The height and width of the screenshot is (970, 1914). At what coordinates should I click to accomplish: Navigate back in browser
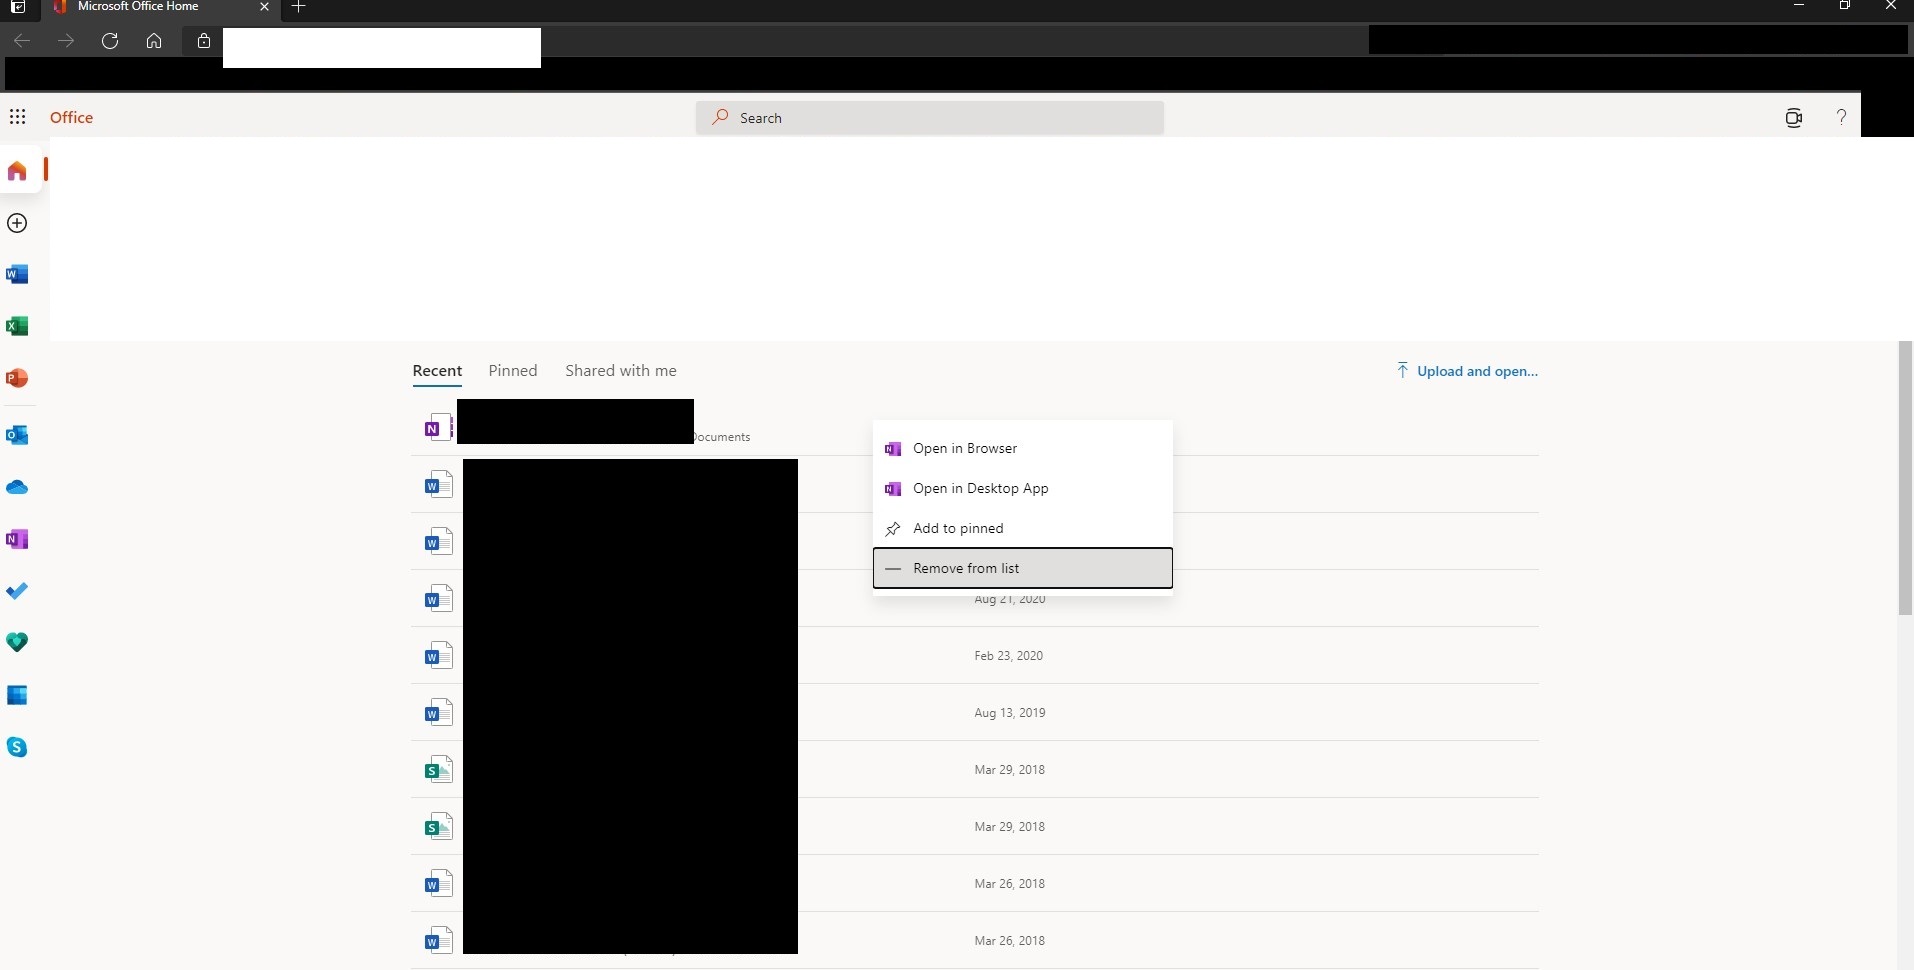pyautogui.click(x=22, y=41)
